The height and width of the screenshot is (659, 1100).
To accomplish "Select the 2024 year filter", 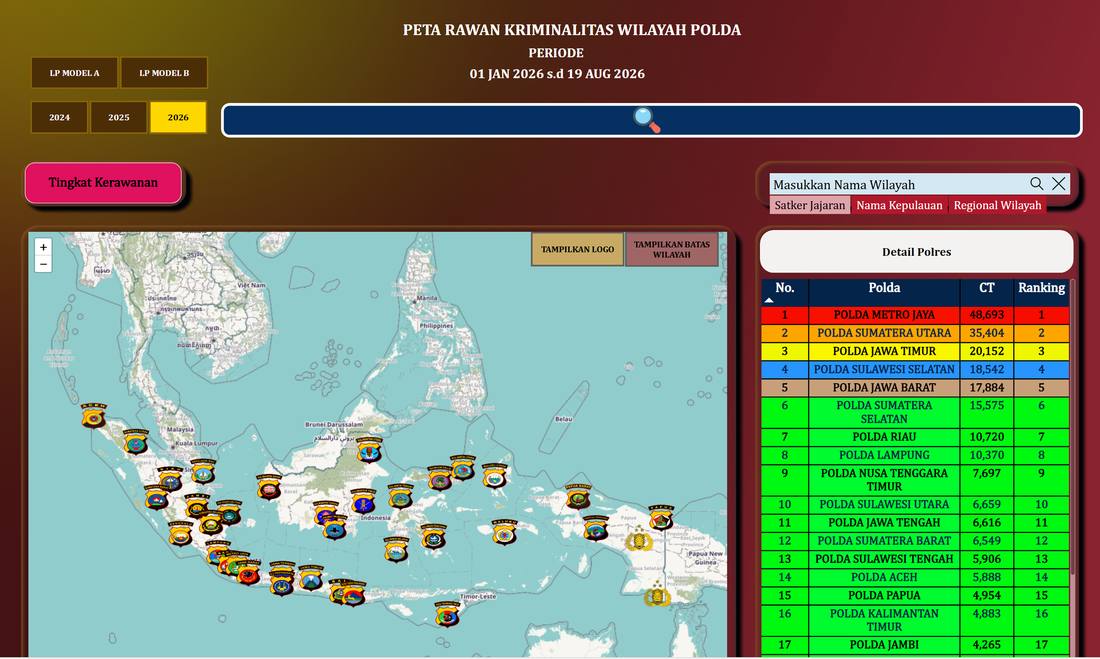I will pos(60,117).
